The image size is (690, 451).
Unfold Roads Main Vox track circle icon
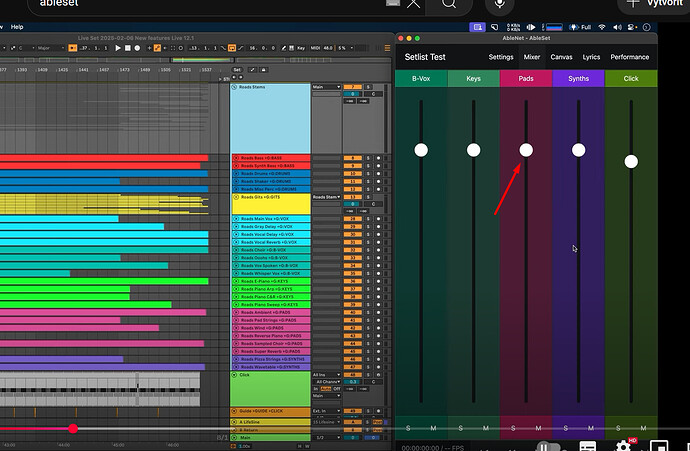click(x=236, y=219)
